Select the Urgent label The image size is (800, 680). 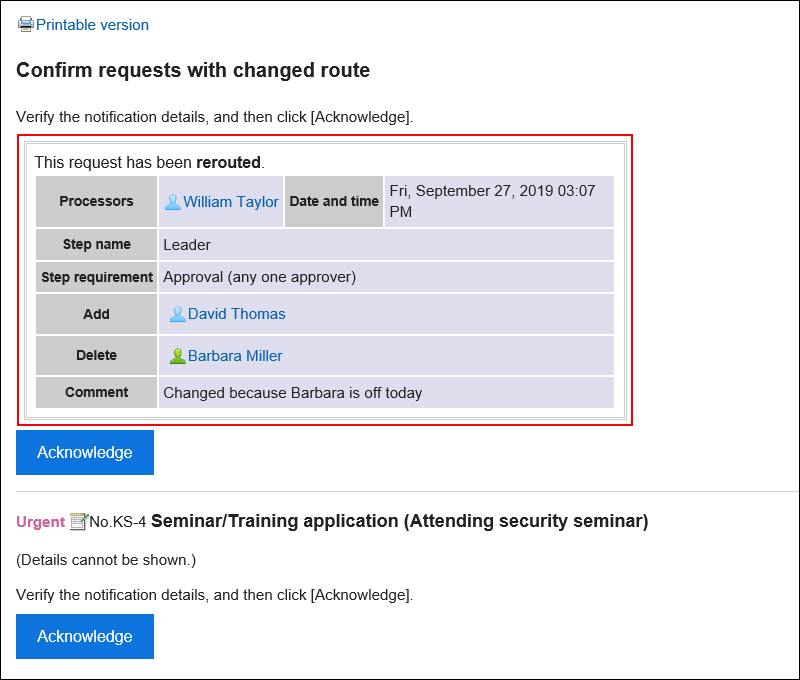(40, 522)
